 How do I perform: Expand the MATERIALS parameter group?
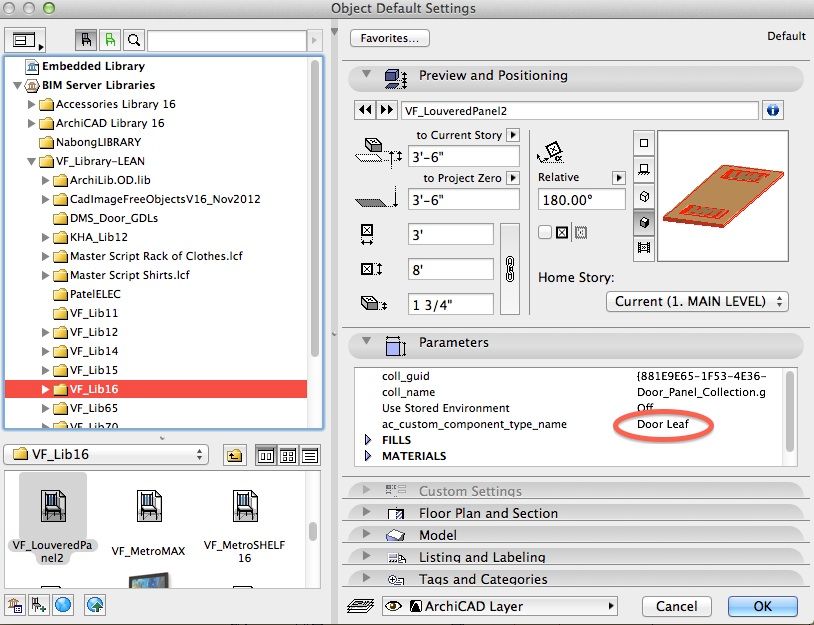(368, 456)
